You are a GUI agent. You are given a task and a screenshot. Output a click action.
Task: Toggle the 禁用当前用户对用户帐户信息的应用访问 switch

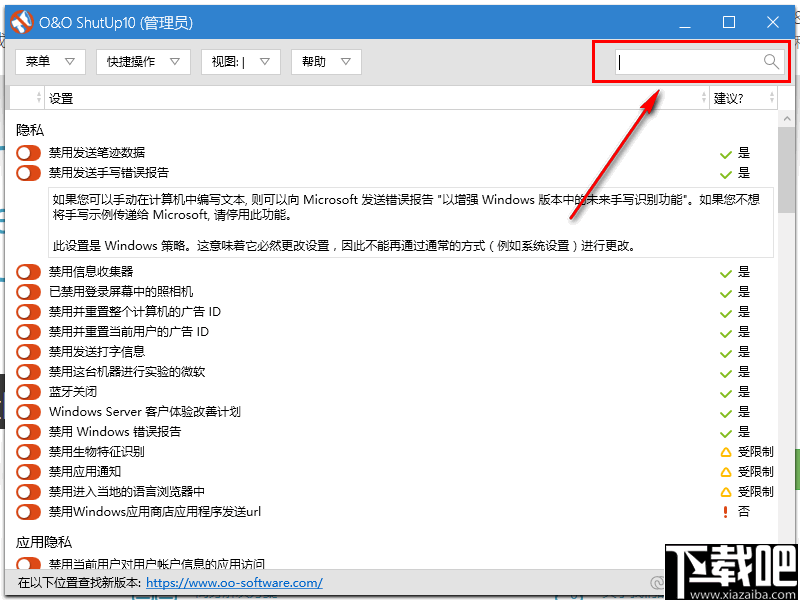(27, 563)
